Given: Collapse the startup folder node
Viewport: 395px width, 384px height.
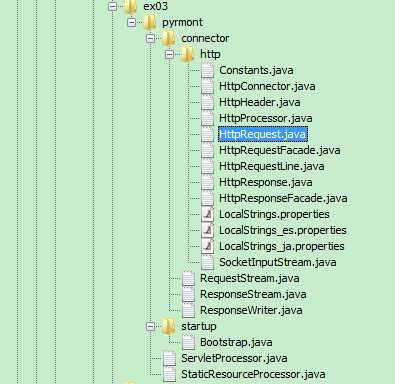Looking at the screenshot, I should click(151, 326).
